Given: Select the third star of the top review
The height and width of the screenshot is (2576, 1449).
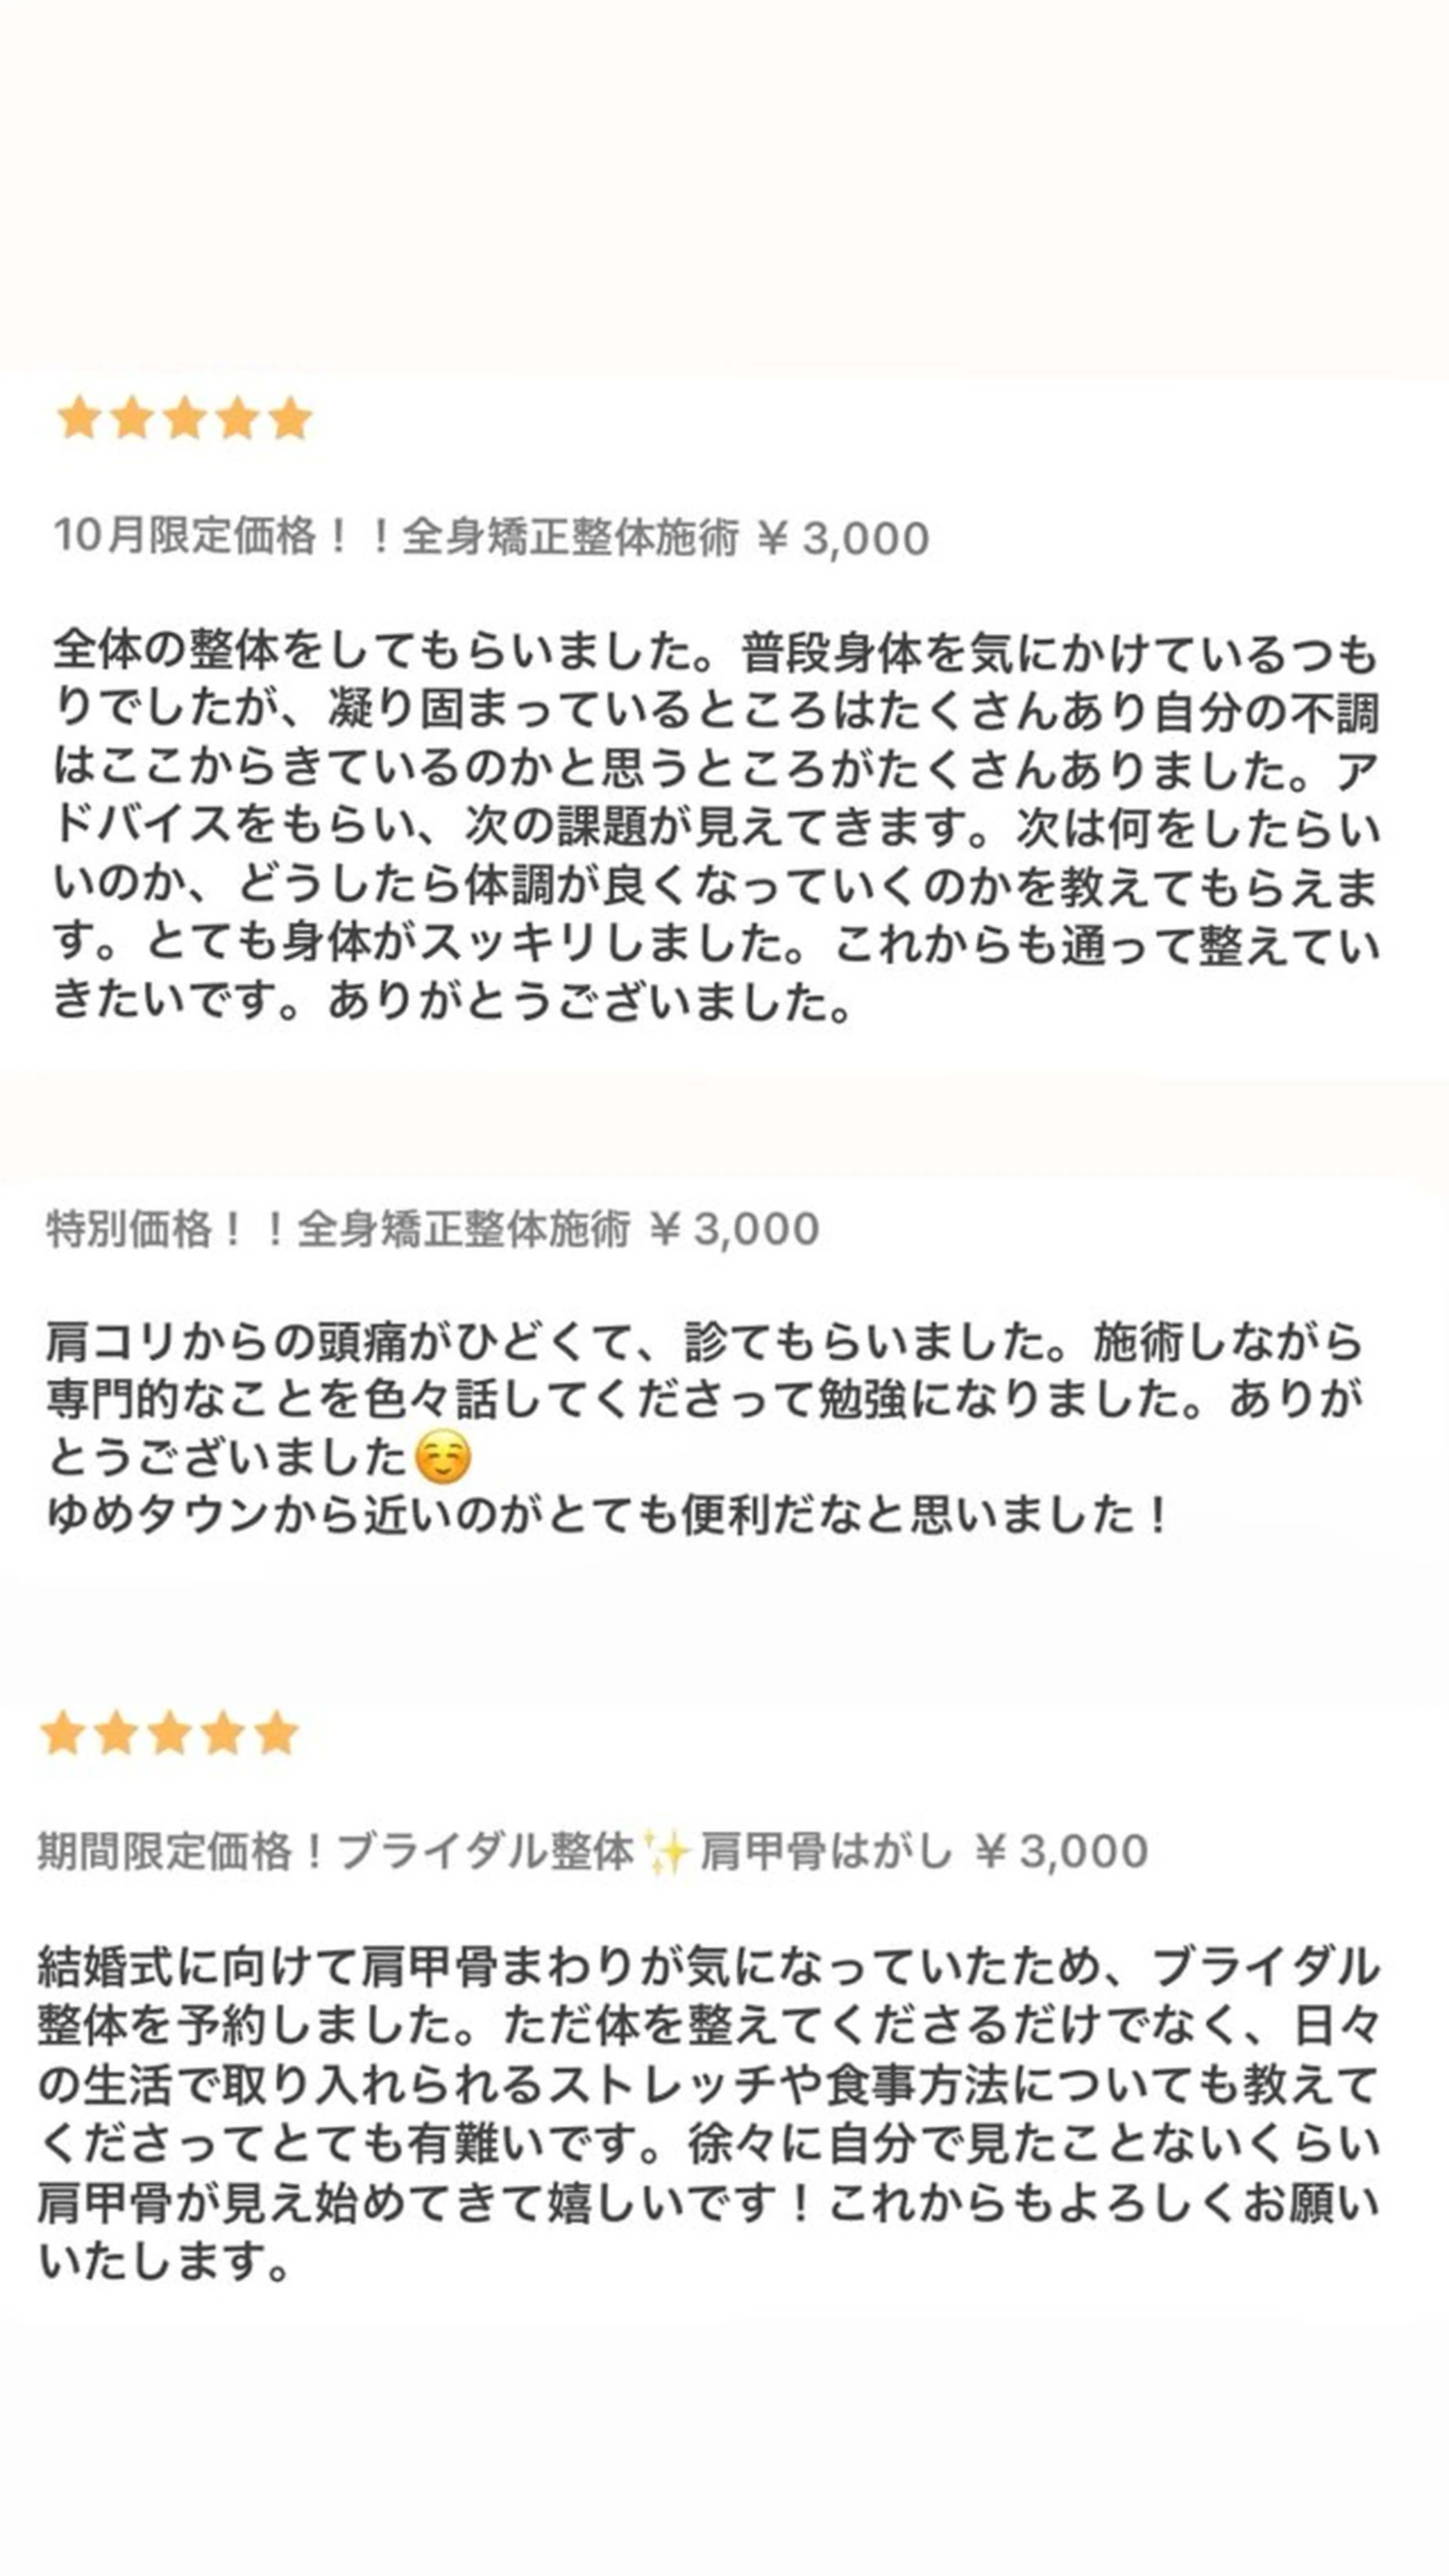Looking at the screenshot, I should (x=185, y=418).
